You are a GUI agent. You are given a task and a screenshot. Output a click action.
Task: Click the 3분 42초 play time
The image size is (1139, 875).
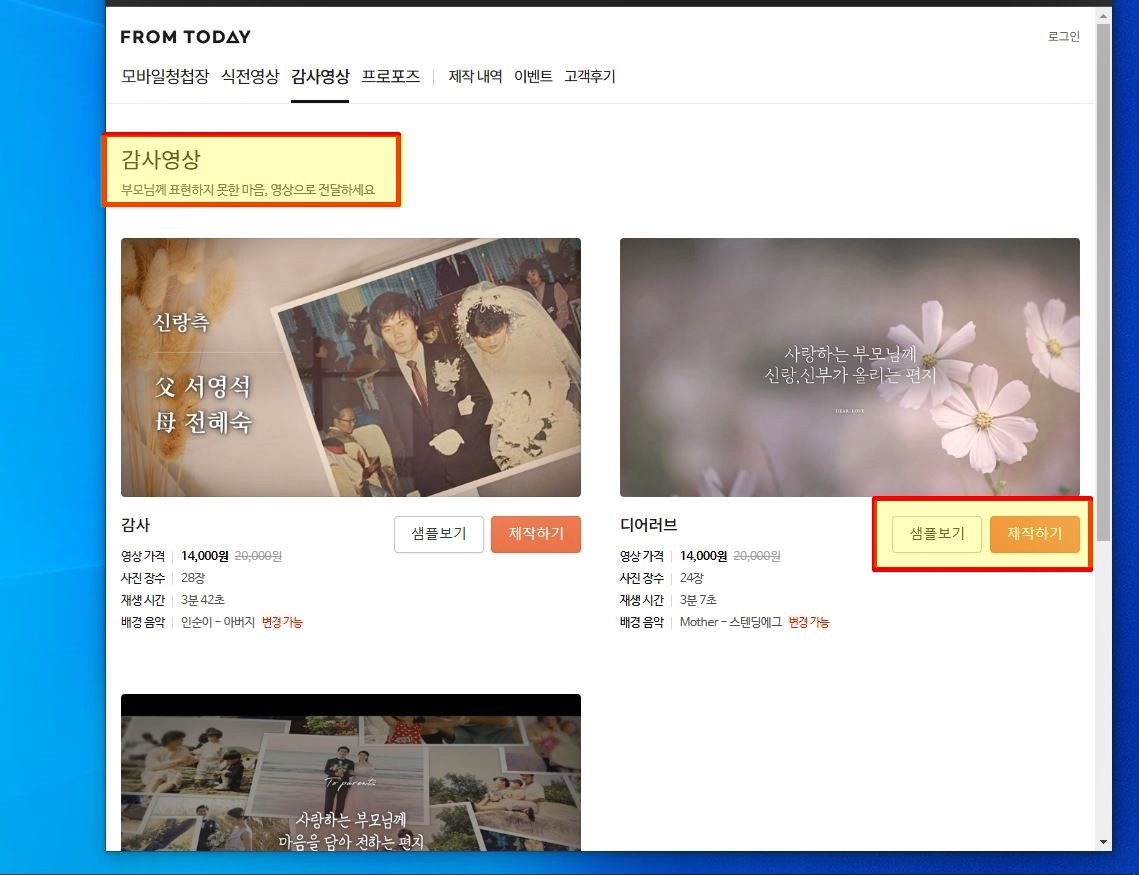point(203,600)
